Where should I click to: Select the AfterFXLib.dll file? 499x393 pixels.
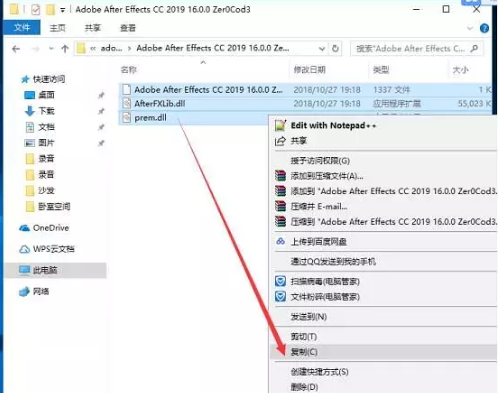coord(305,104)
